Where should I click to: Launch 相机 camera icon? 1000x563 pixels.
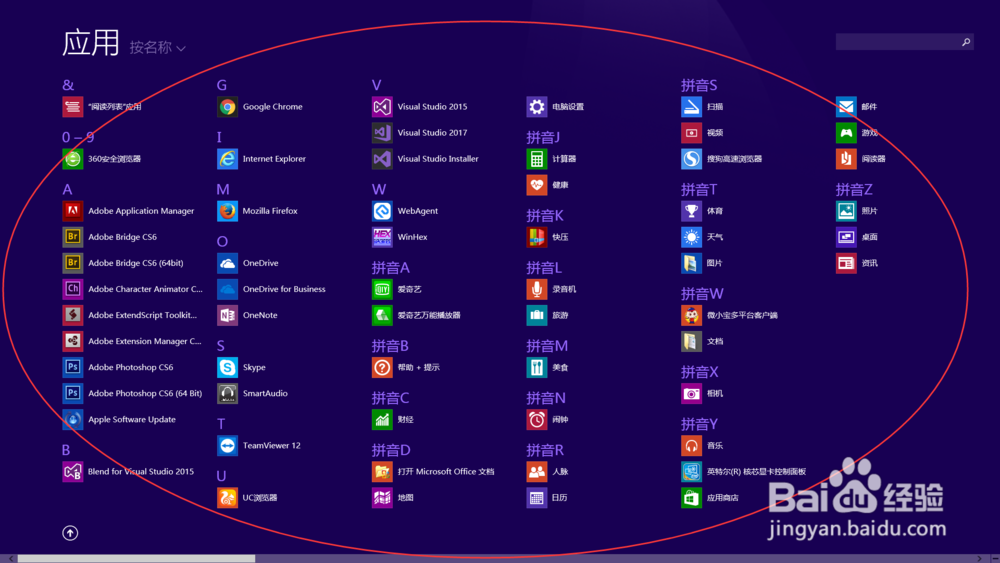(x=691, y=393)
